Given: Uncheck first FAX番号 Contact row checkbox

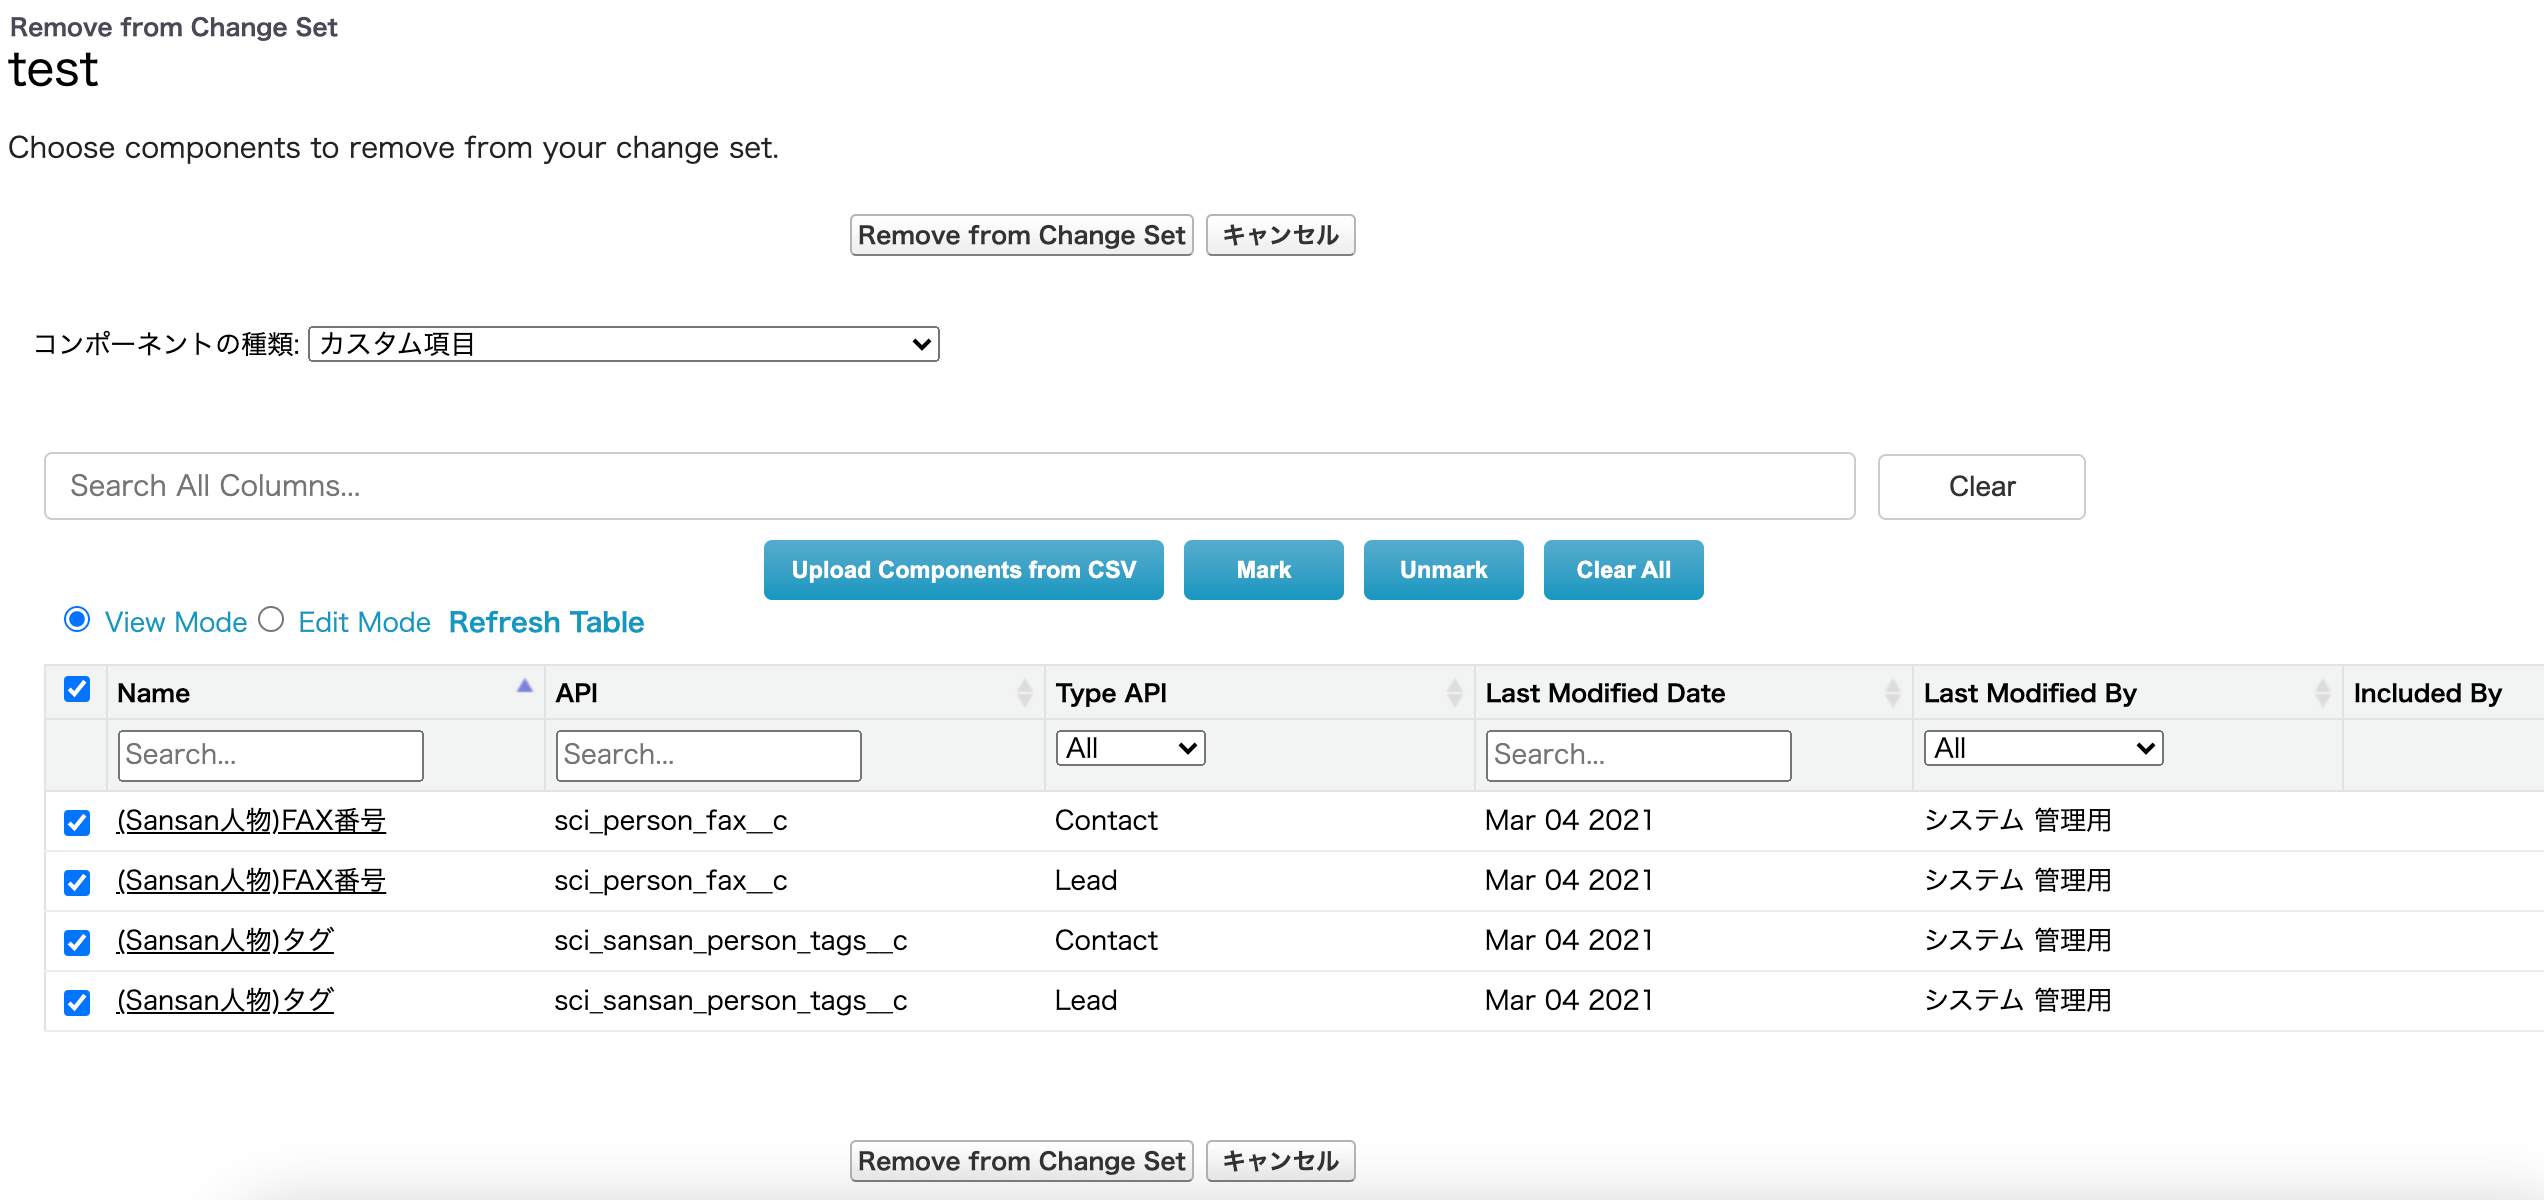Looking at the screenshot, I should [x=77, y=822].
